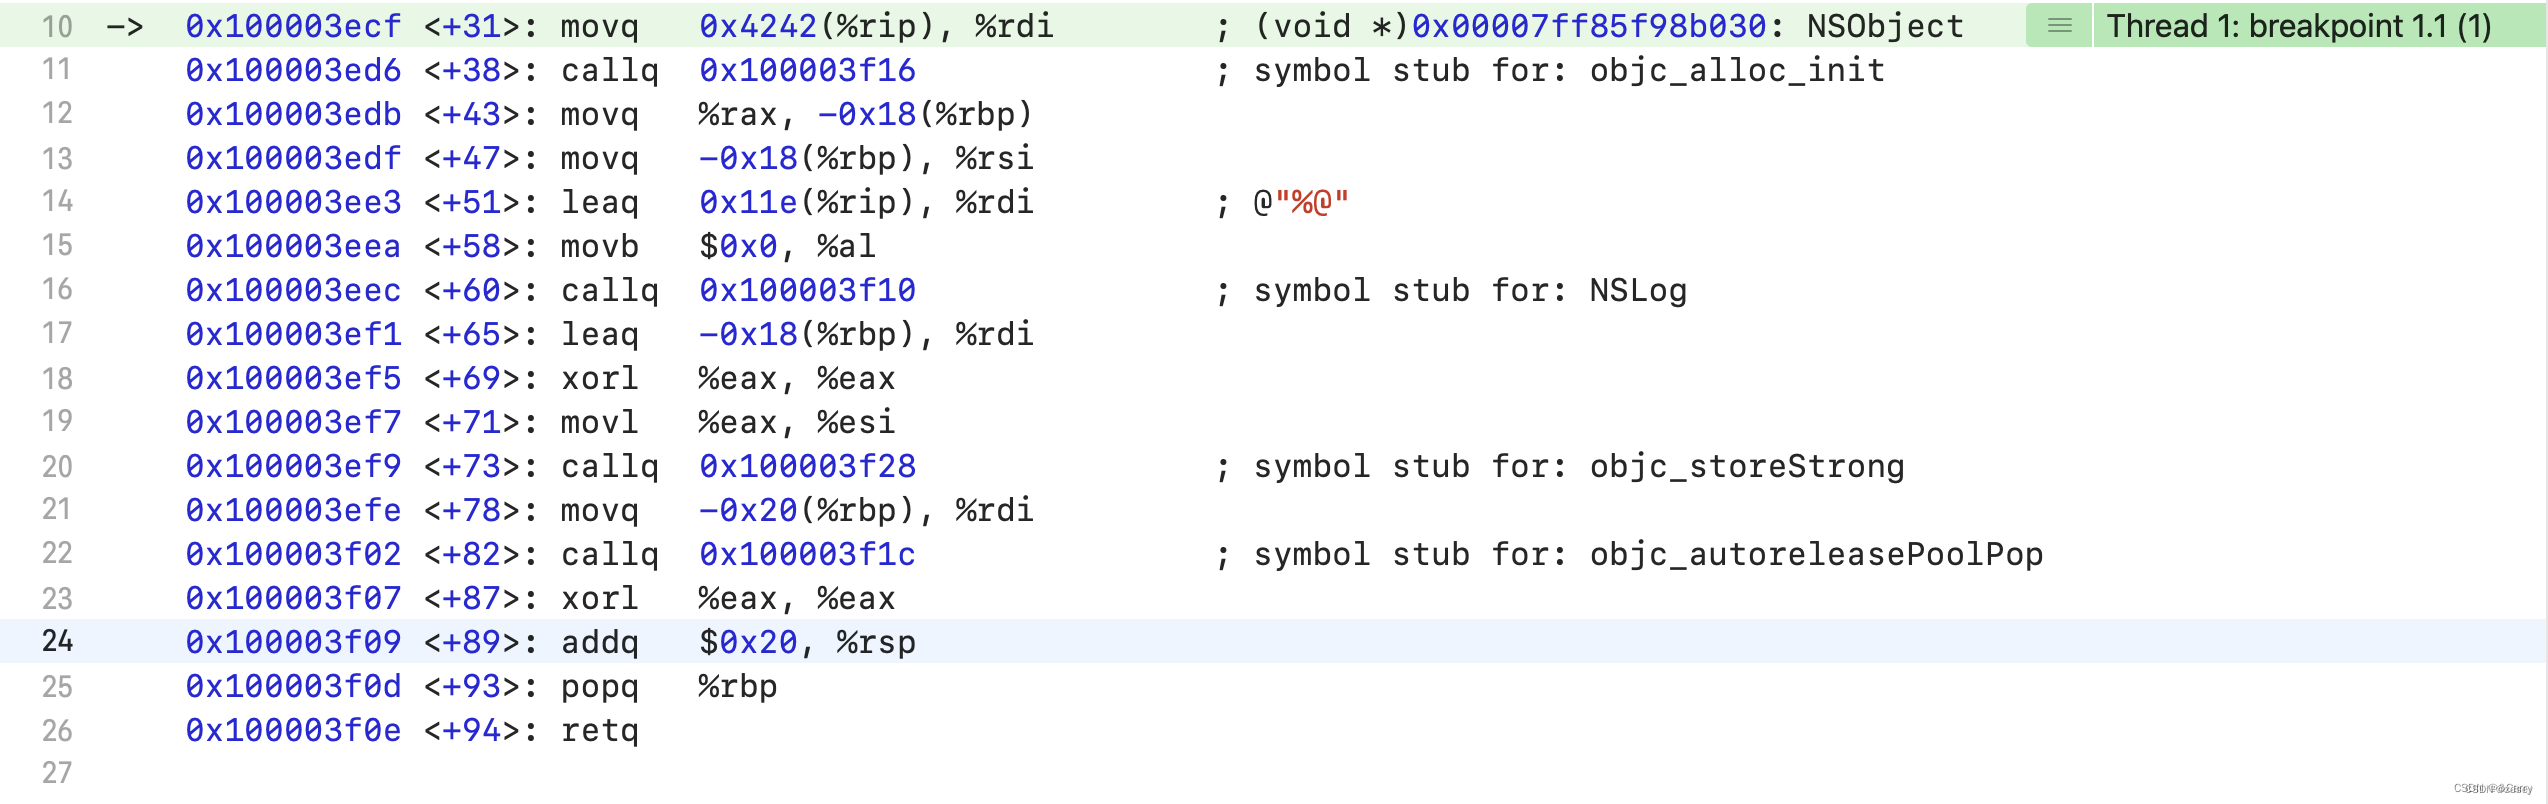
Task: Click the retq instruction
Action: [599, 730]
